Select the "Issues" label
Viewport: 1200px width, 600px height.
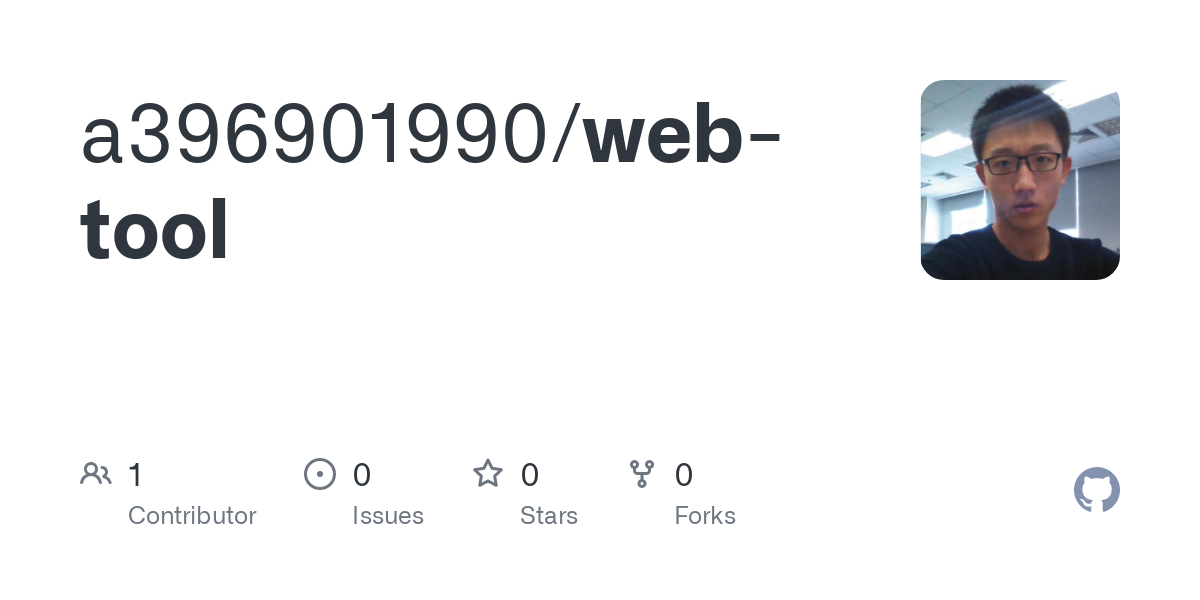coord(388,516)
